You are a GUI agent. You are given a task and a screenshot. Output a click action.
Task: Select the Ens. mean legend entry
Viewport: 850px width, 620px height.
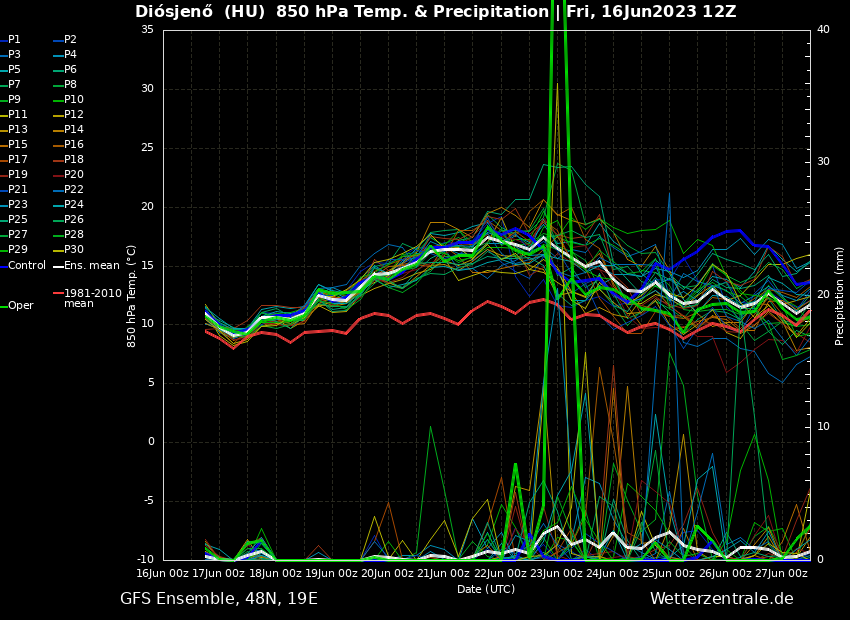click(x=91, y=266)
